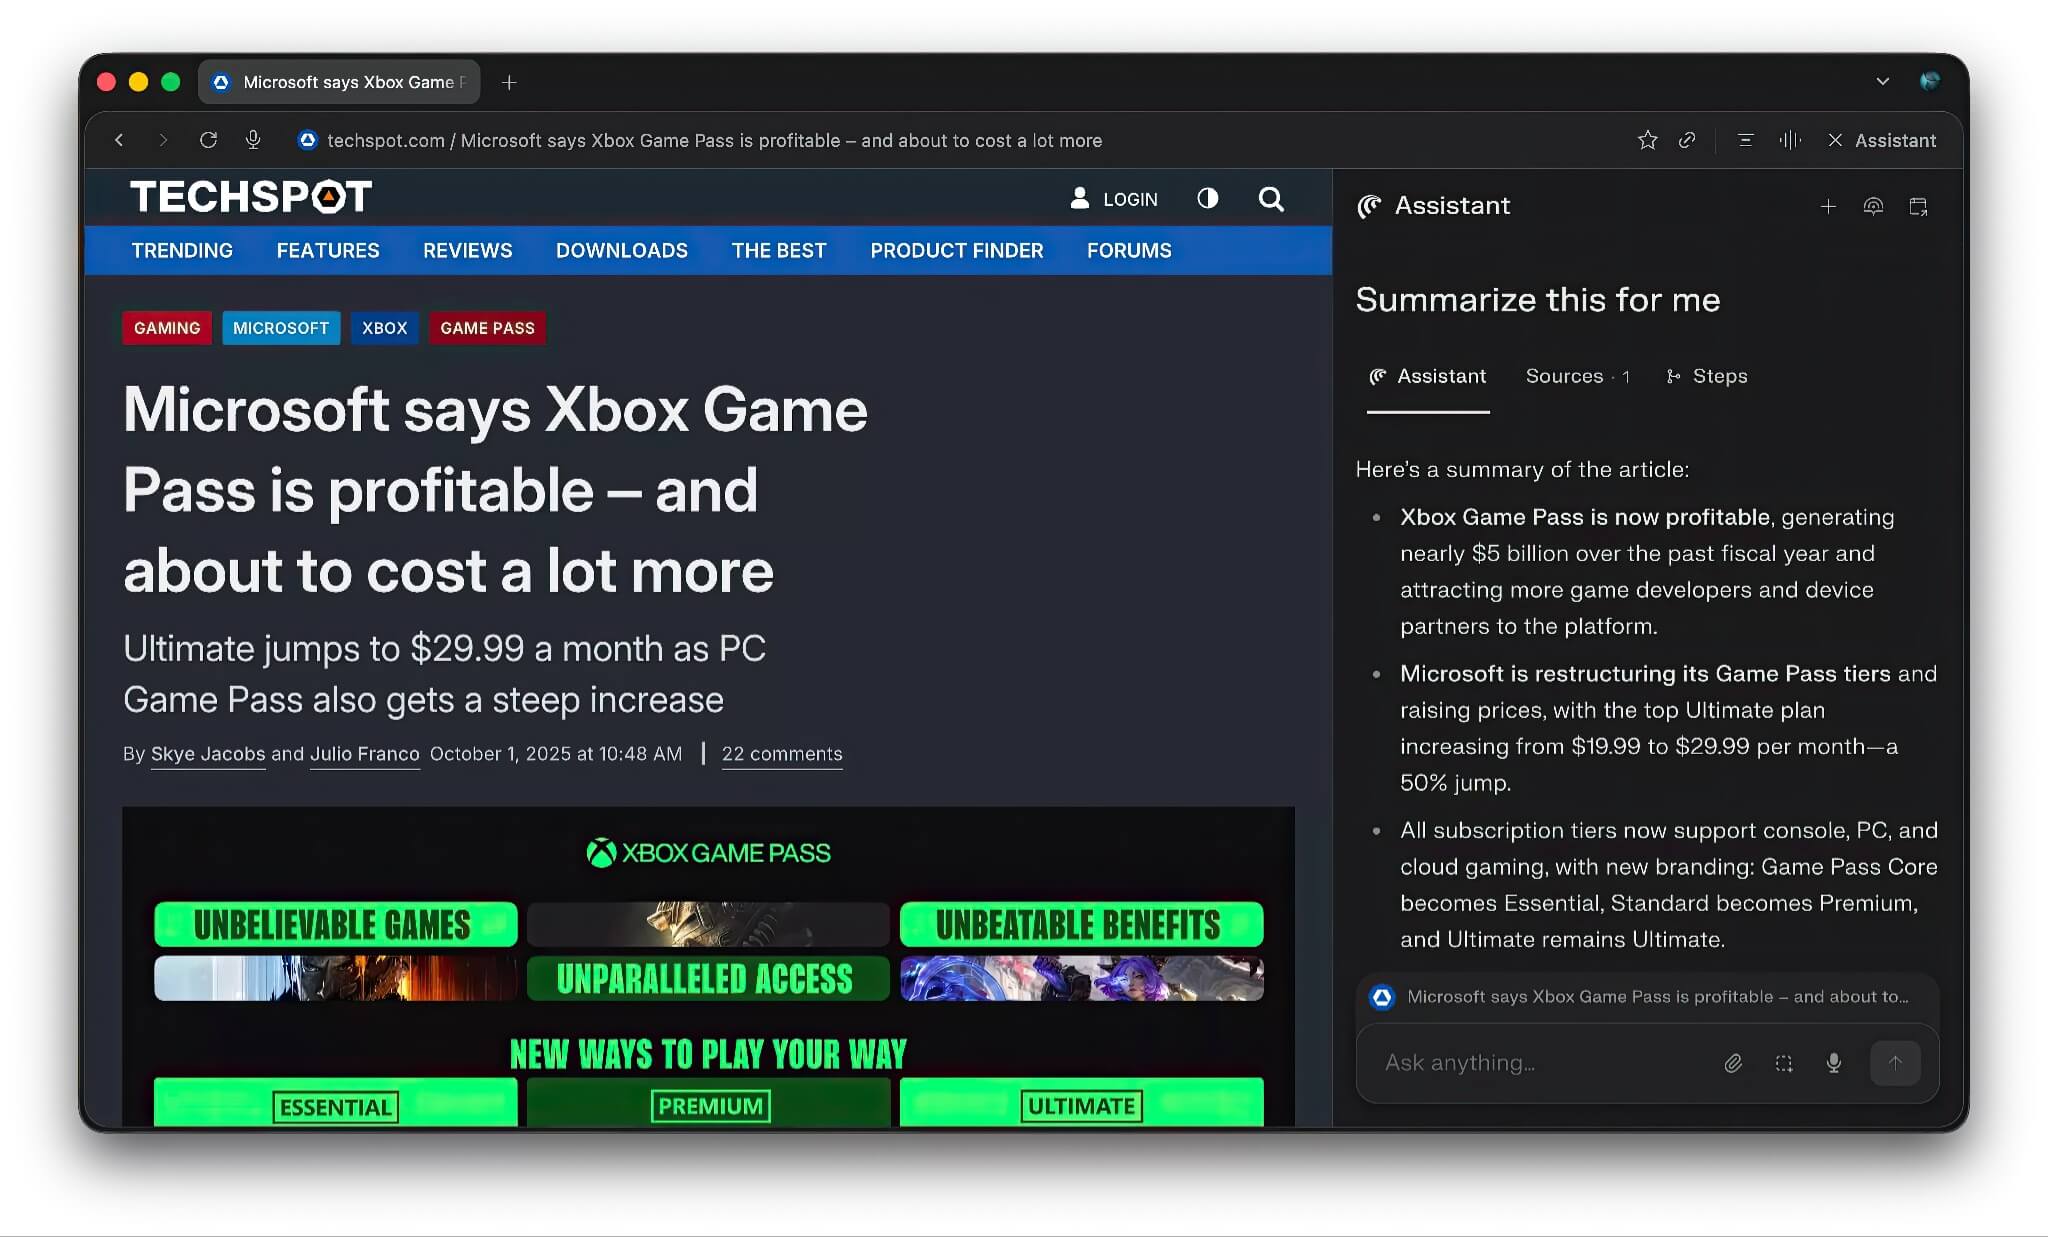The height and width of the screenshot is (1237, 2048).
Task: Click the reader view lines icon
Action: coord(1745,140)
